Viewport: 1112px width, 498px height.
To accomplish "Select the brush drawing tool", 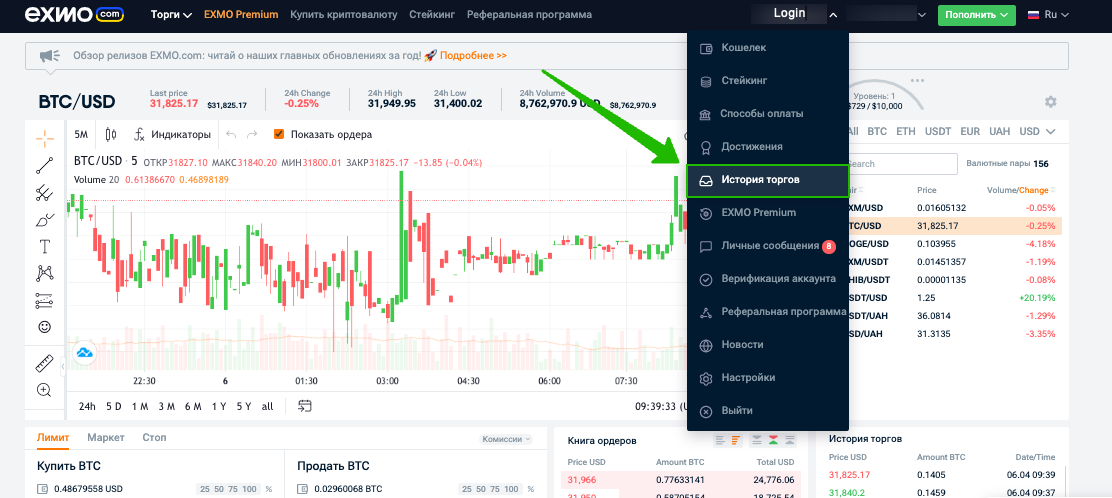I will [x=45, y=219].
